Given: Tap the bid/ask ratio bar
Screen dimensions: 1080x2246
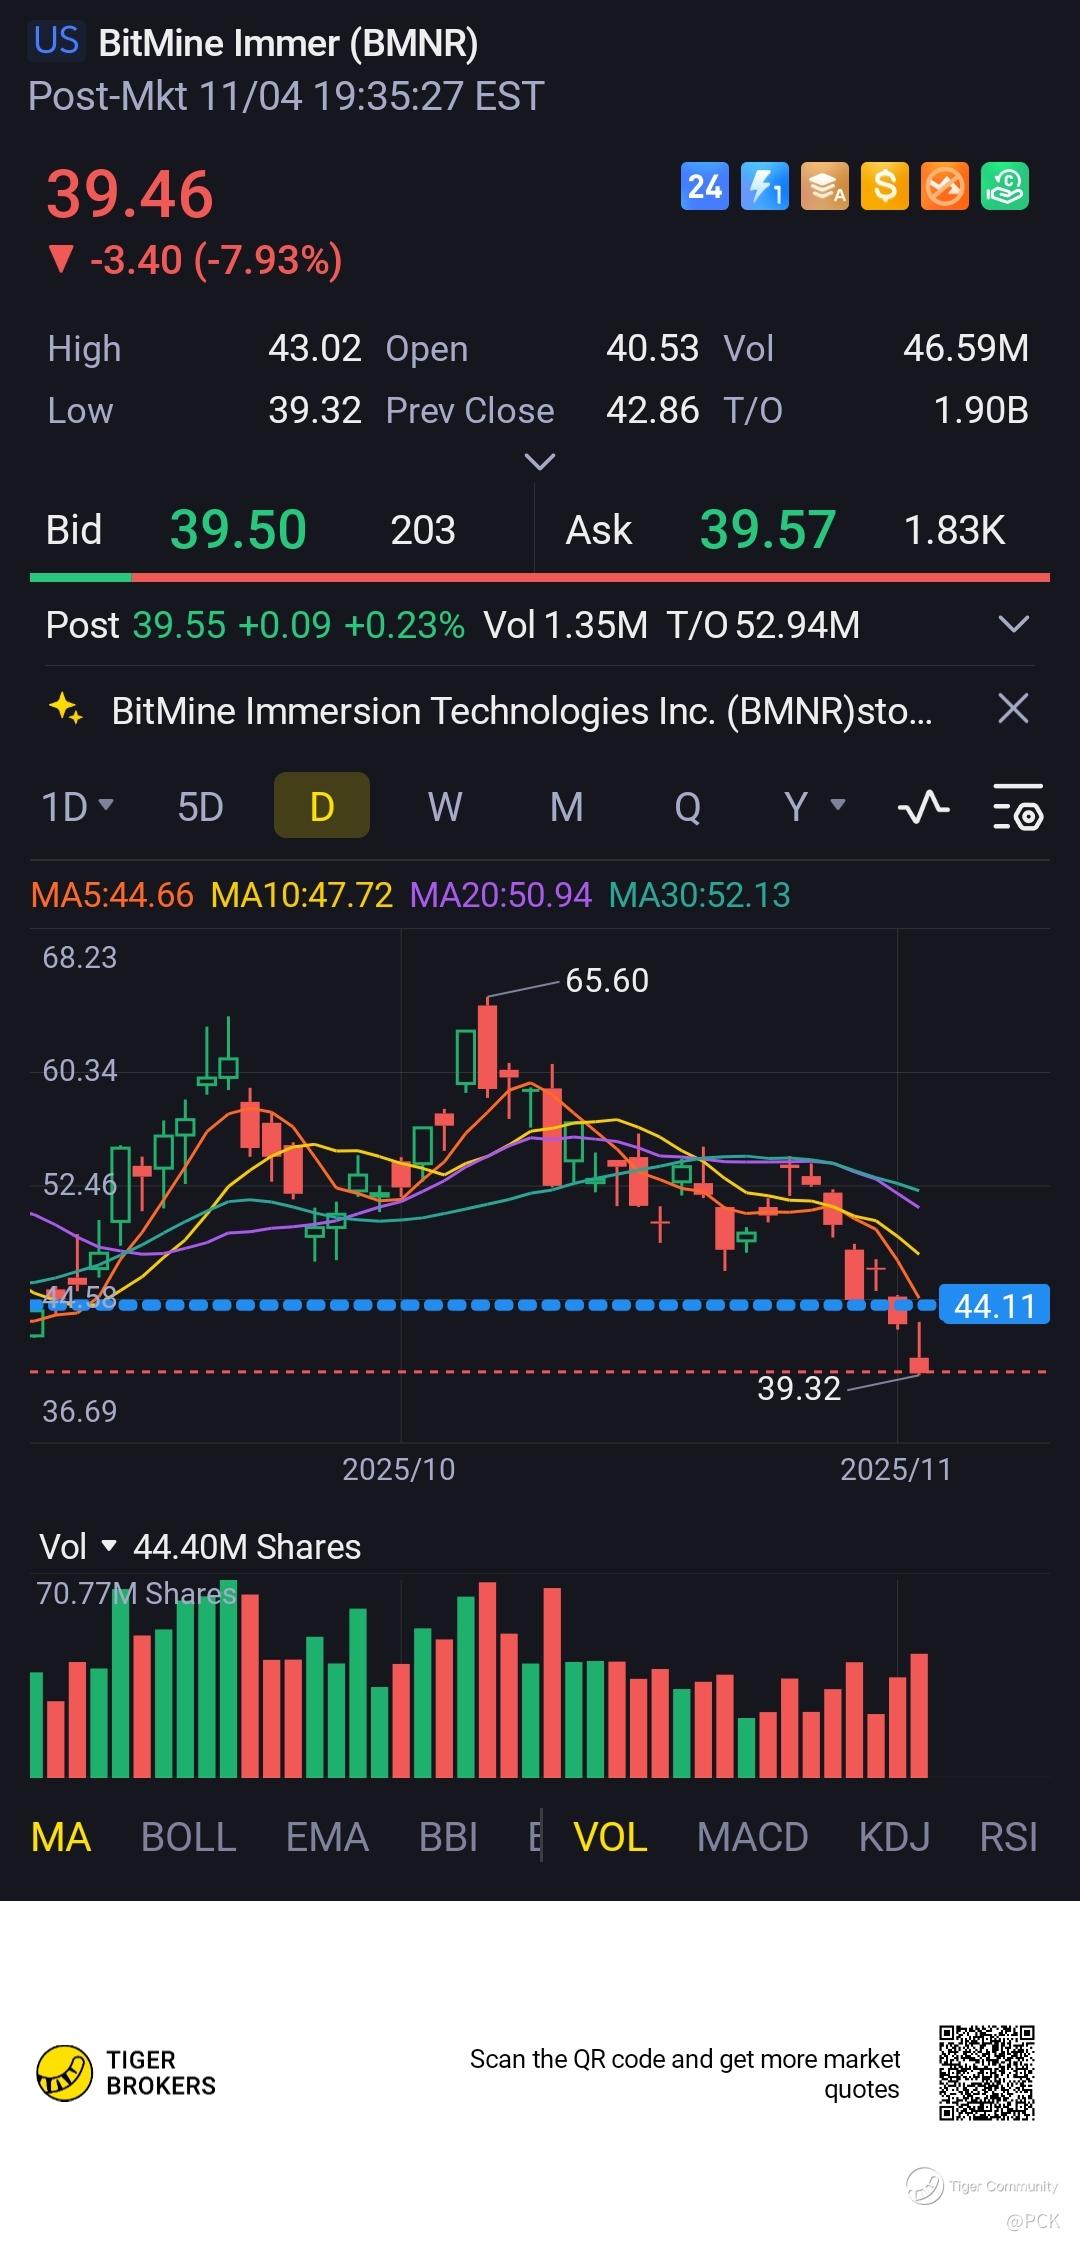Looking at the screenshot, I should pos(540,577).
